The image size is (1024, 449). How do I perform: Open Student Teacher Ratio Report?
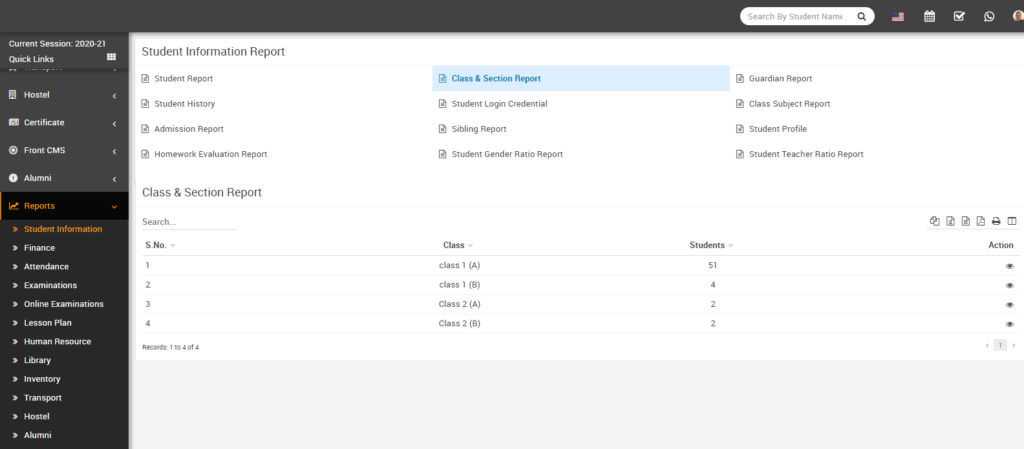point(807,155)
